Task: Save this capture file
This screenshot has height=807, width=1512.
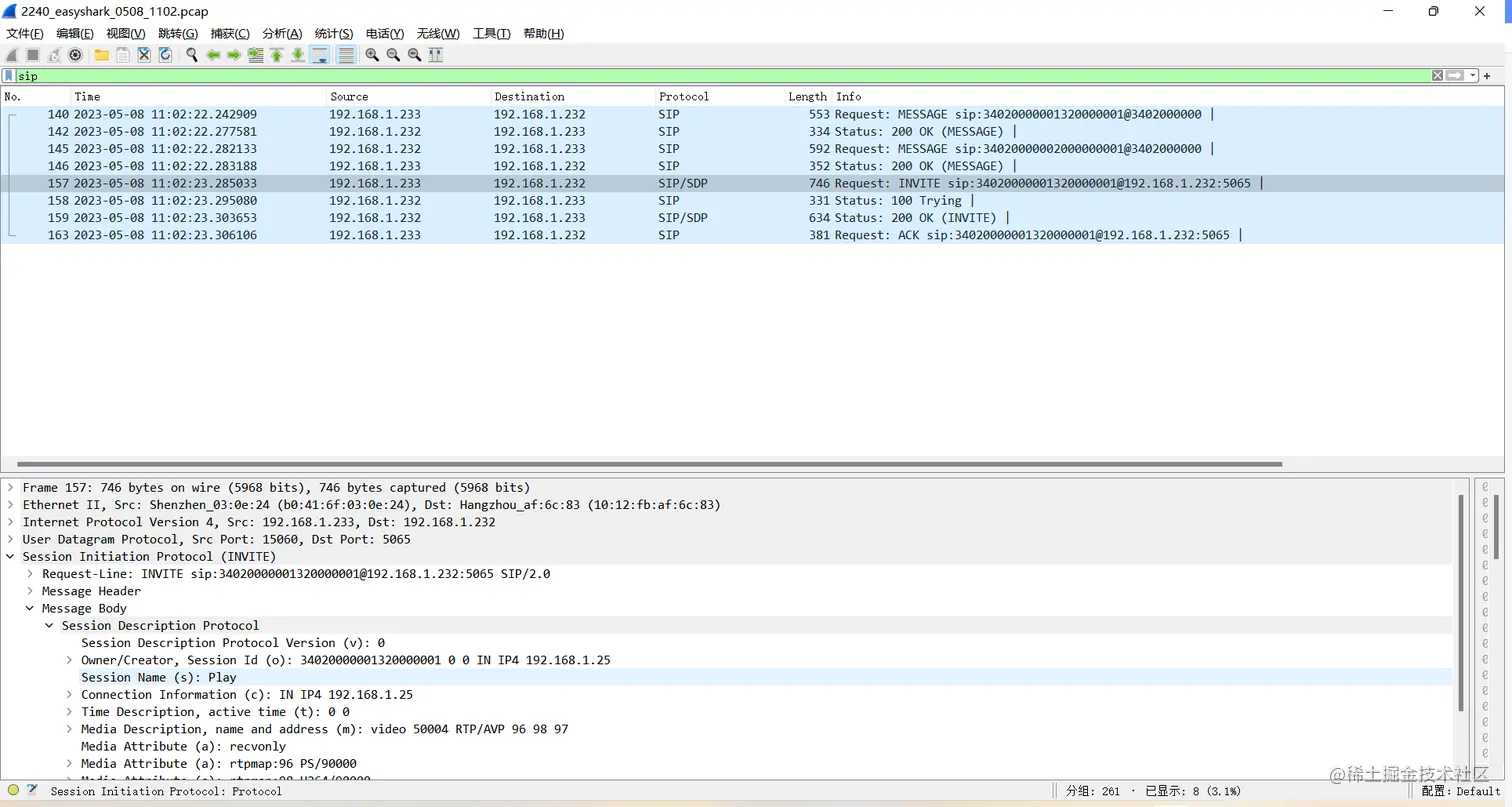Action: pyautogui.click(x=122, y=55)
